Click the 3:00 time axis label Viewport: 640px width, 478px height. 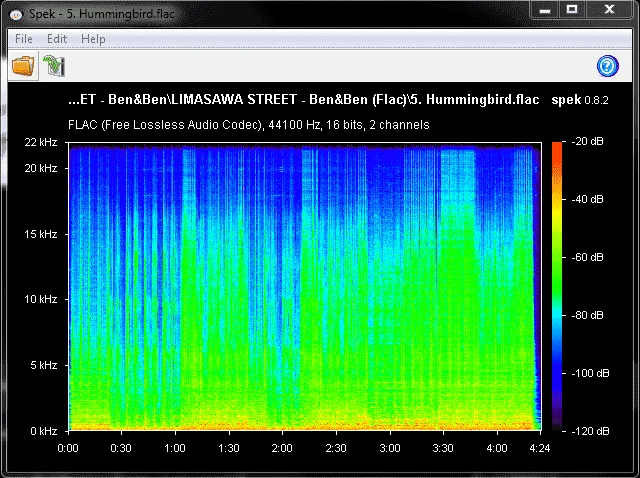[390, 448]
